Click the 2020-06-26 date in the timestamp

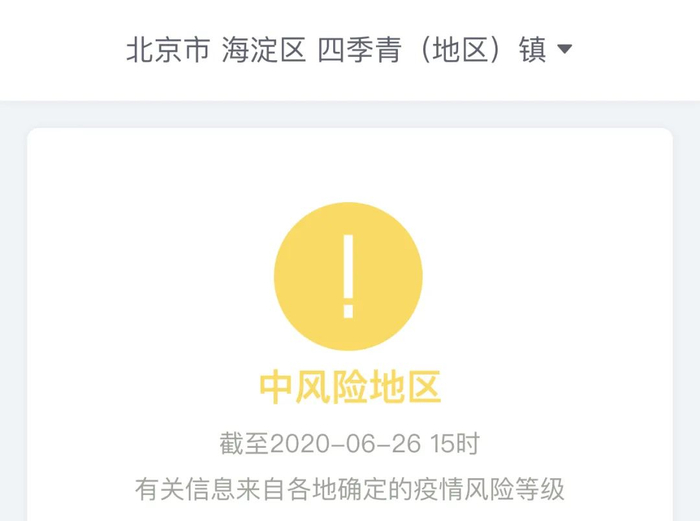point(346,444)
